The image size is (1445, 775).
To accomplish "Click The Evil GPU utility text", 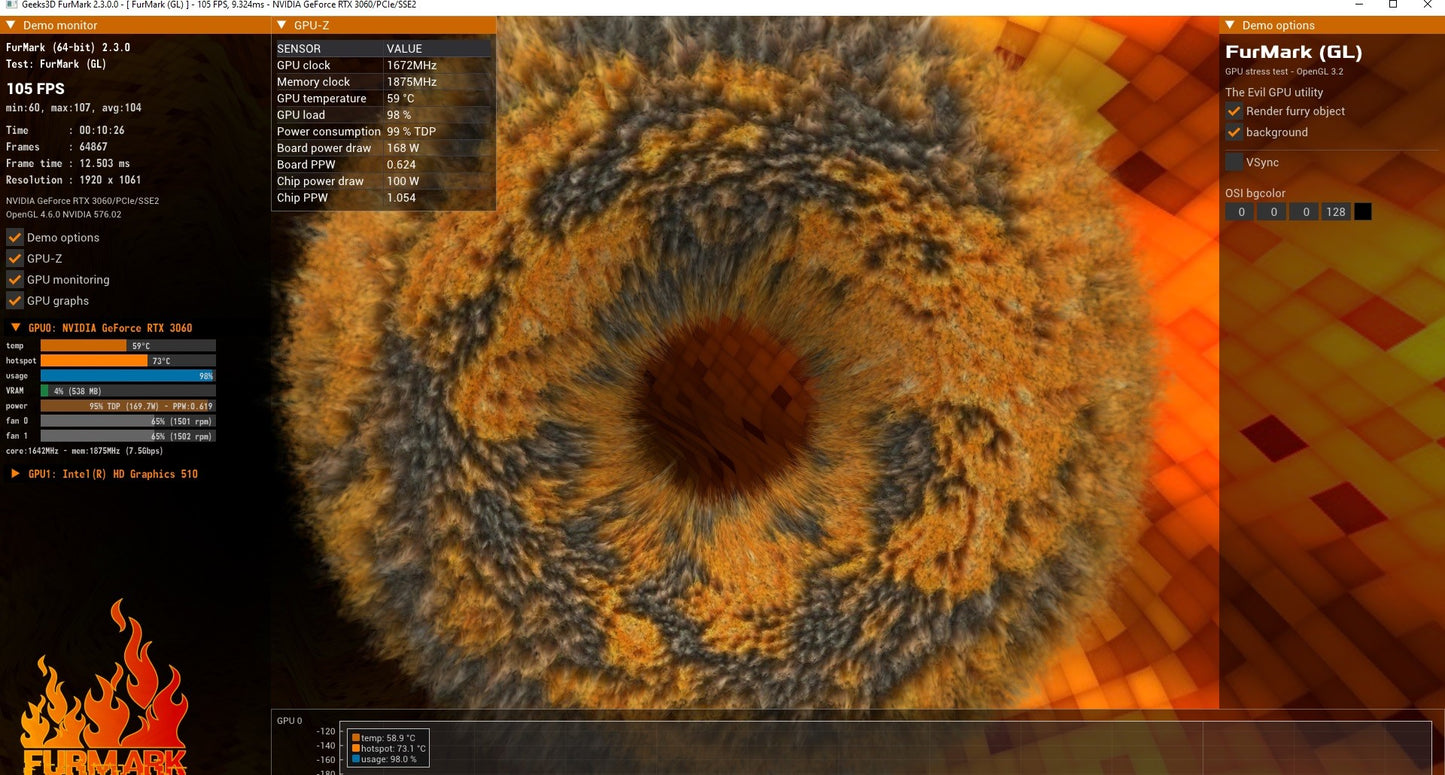I will tap(1275, 92).
